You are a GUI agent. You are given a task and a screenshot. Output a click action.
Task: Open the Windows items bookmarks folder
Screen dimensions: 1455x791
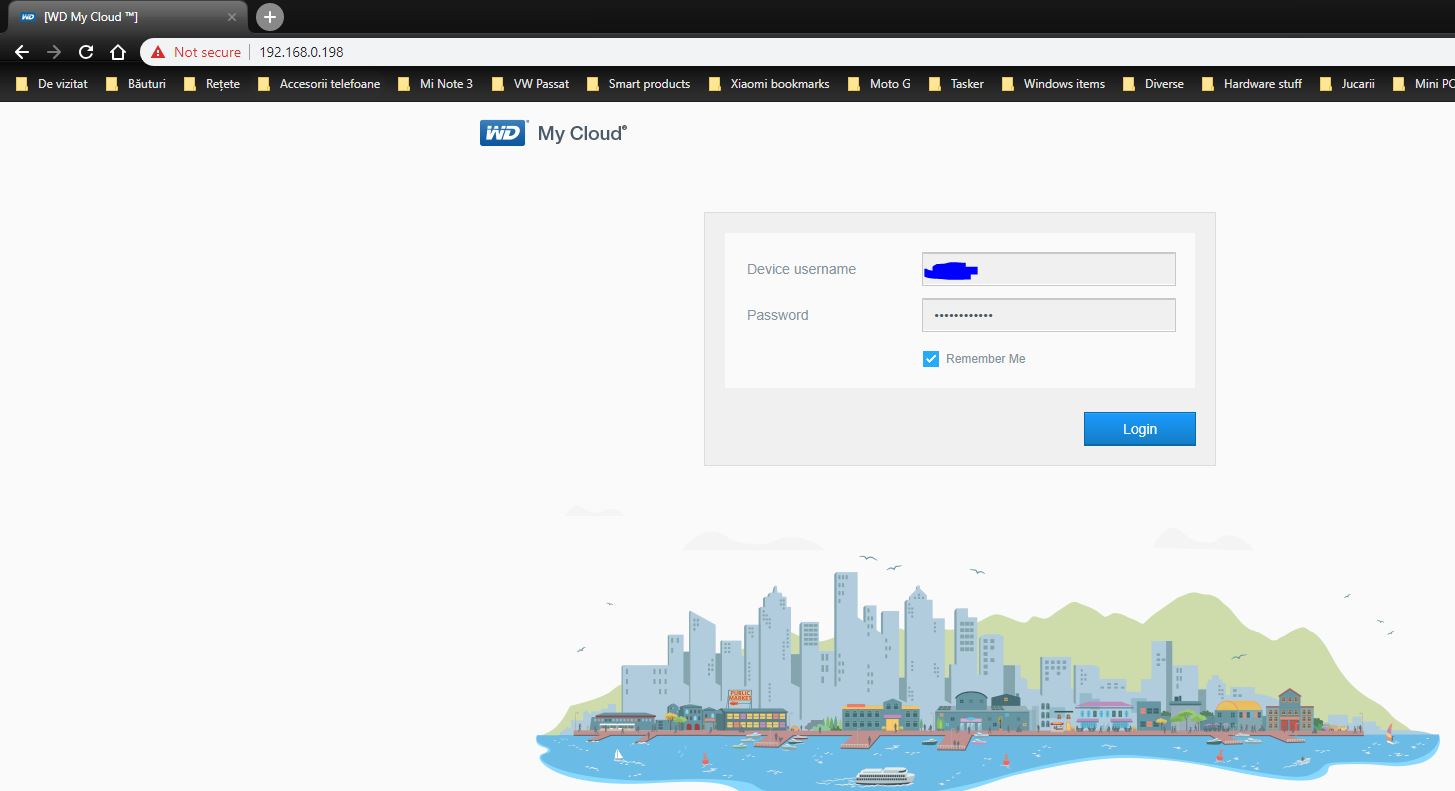(1053, 84)
